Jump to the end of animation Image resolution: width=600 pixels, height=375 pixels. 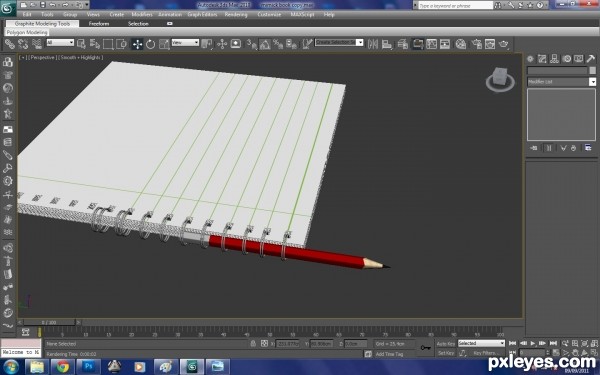(553, 343)
